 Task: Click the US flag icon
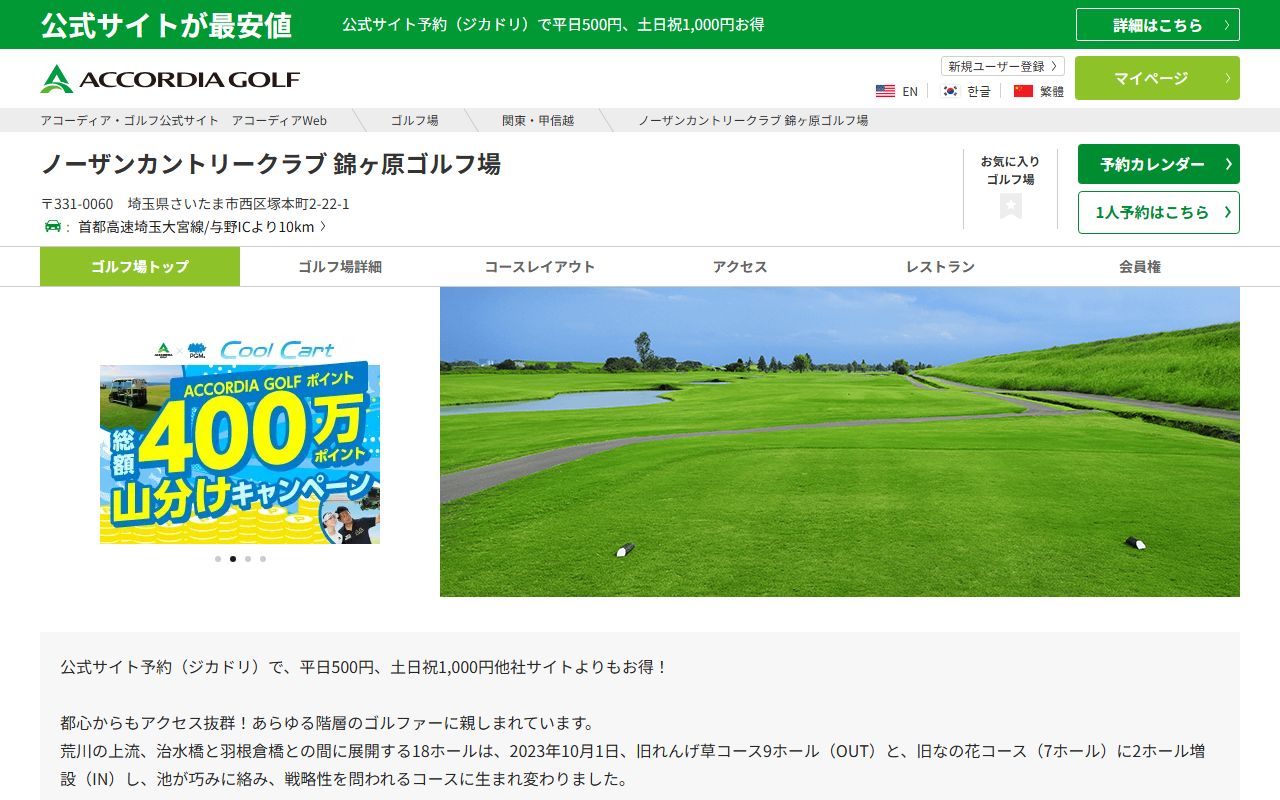[885, 91]
